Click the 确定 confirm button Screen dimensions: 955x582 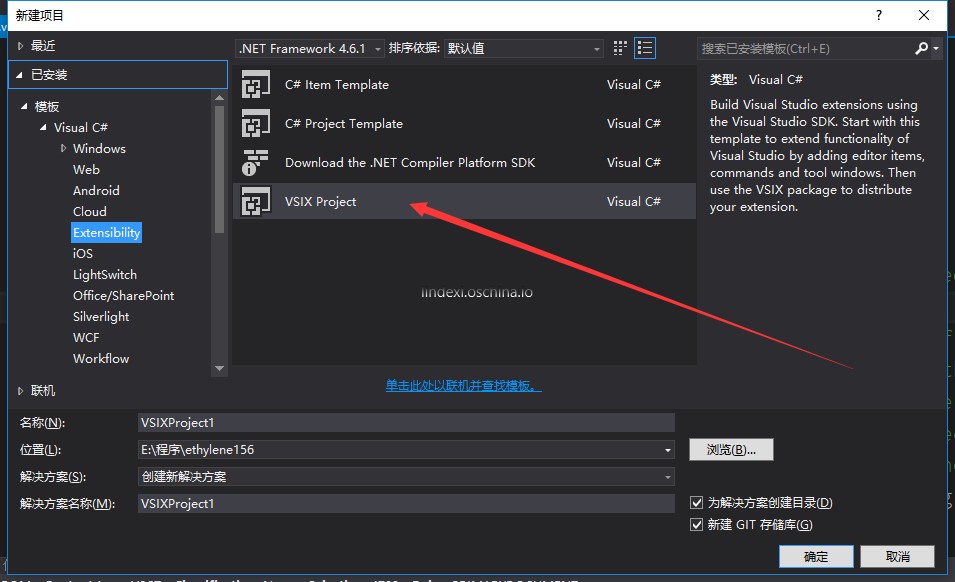pos(815,556)
